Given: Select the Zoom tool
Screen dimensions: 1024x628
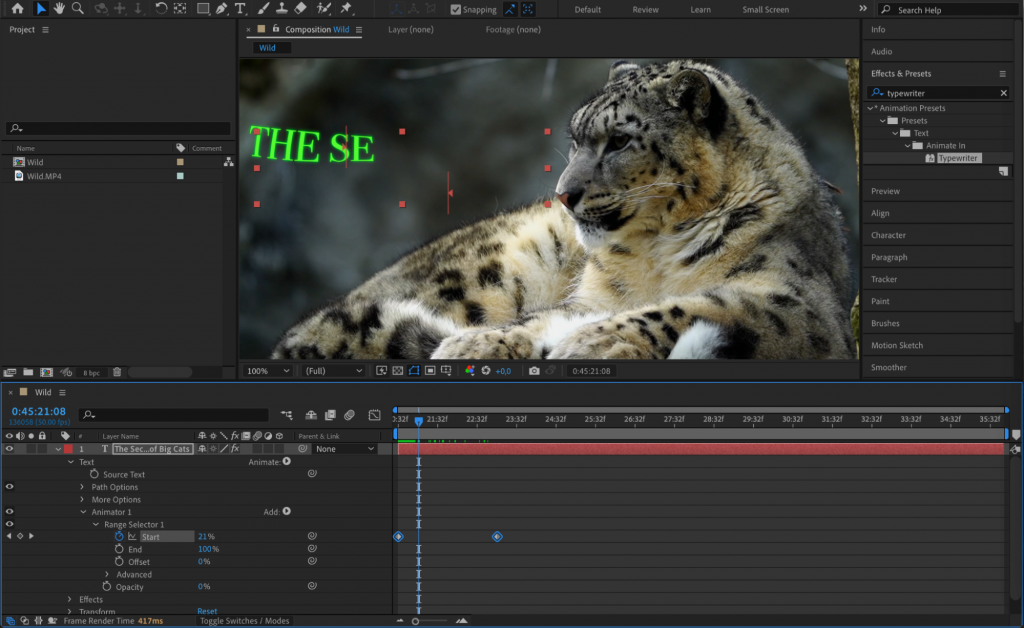Looking at the screenshot, I should (77, 9).
